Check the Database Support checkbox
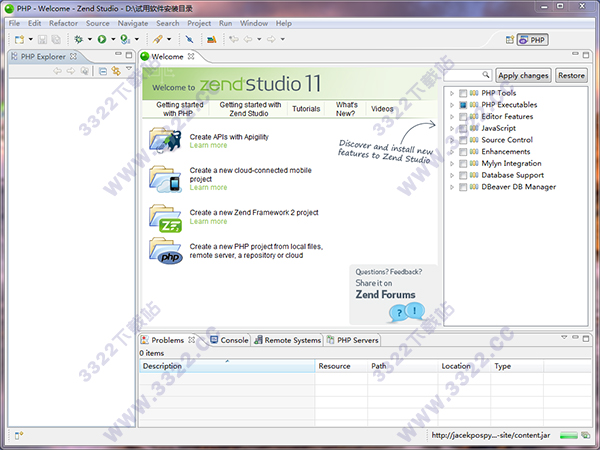The image size is (600, 450). pos(463,175)
